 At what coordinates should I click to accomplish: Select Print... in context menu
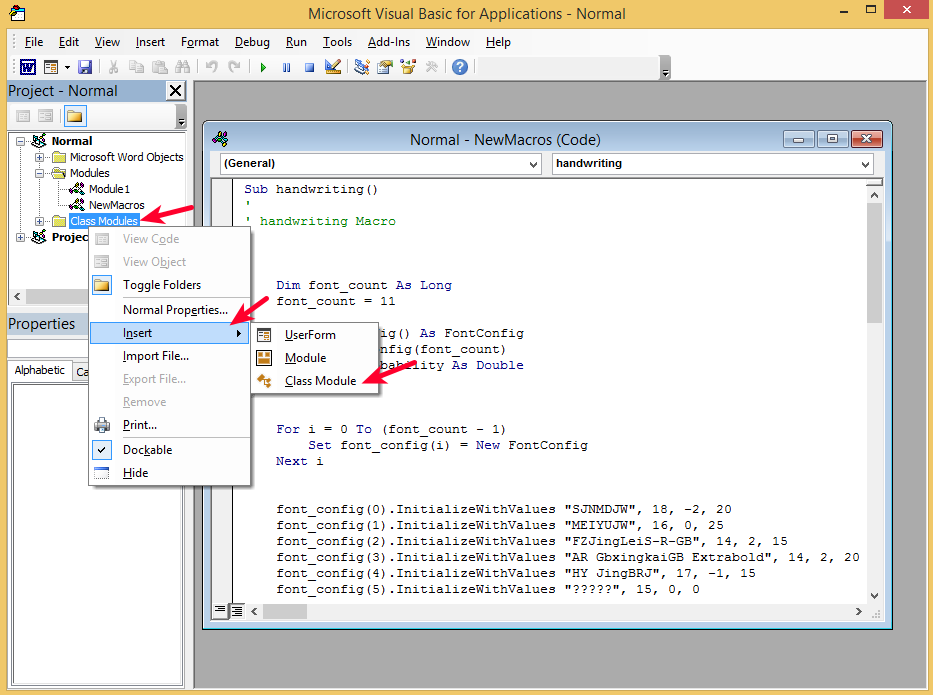pos(140,425)
